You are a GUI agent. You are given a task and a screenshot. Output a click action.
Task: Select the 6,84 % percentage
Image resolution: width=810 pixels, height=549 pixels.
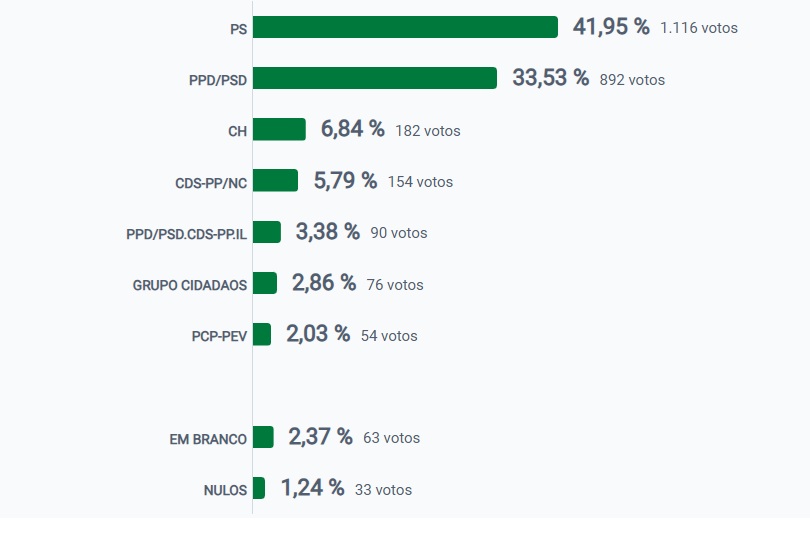click(352, 129)
